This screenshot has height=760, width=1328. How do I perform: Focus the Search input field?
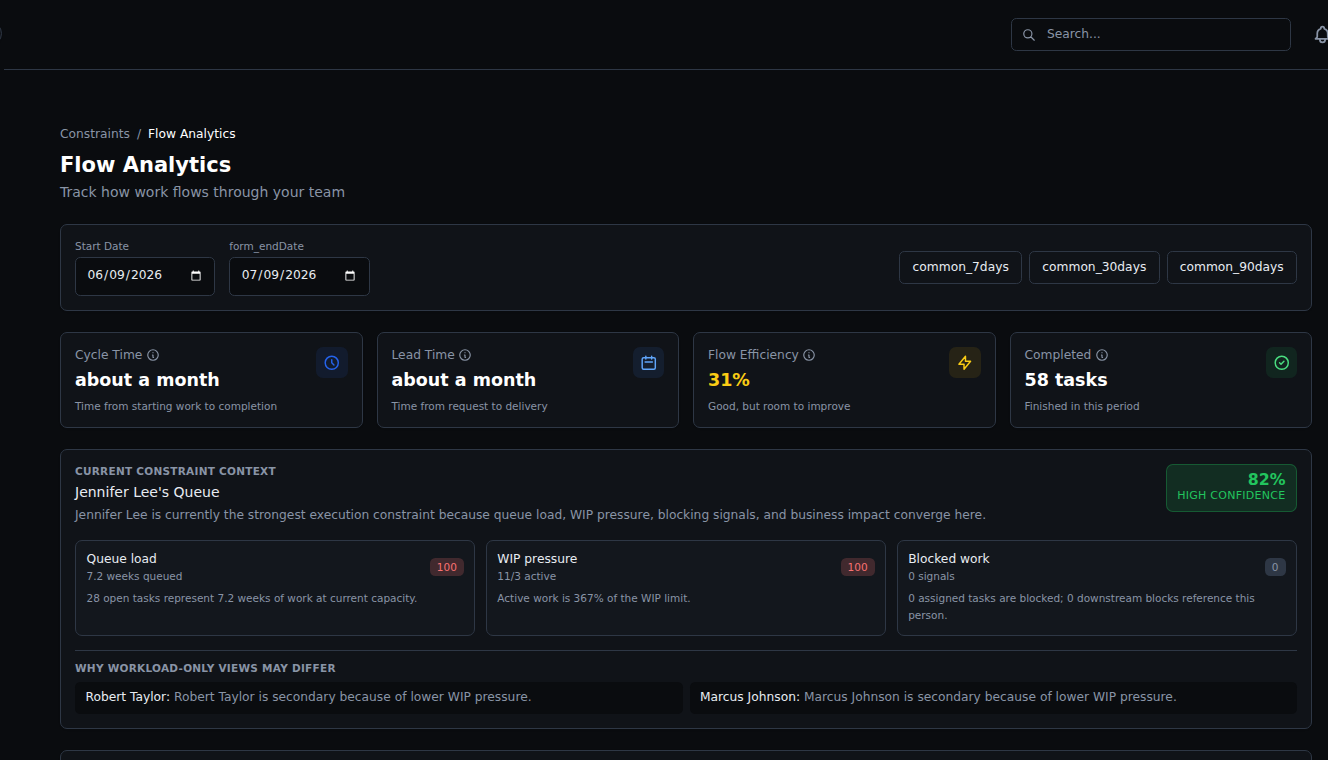coord(1151,34)
